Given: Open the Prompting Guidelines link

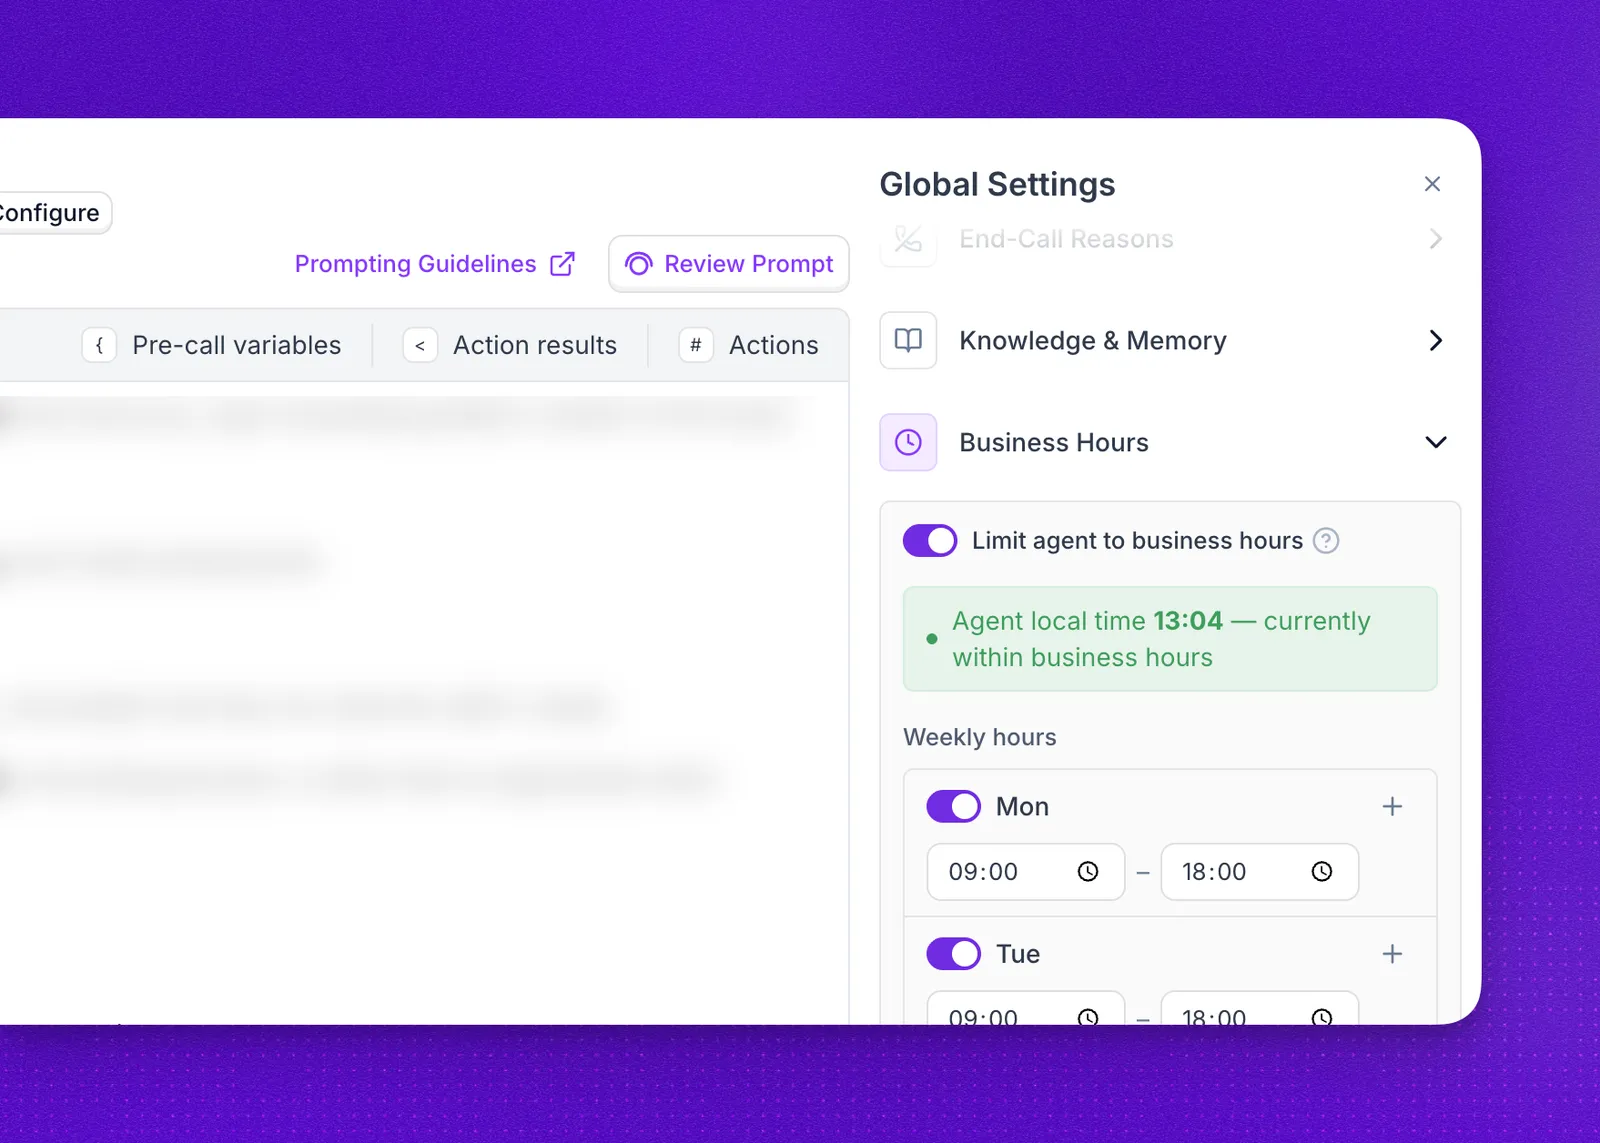Looking at the screenshot, I should [x=434, y=264].
